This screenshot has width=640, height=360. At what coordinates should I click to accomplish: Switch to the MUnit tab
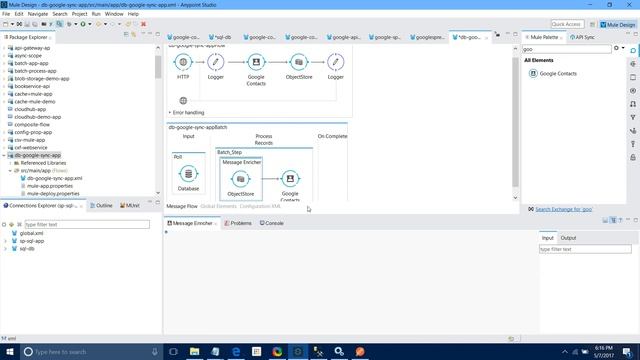tap(130, 206)
